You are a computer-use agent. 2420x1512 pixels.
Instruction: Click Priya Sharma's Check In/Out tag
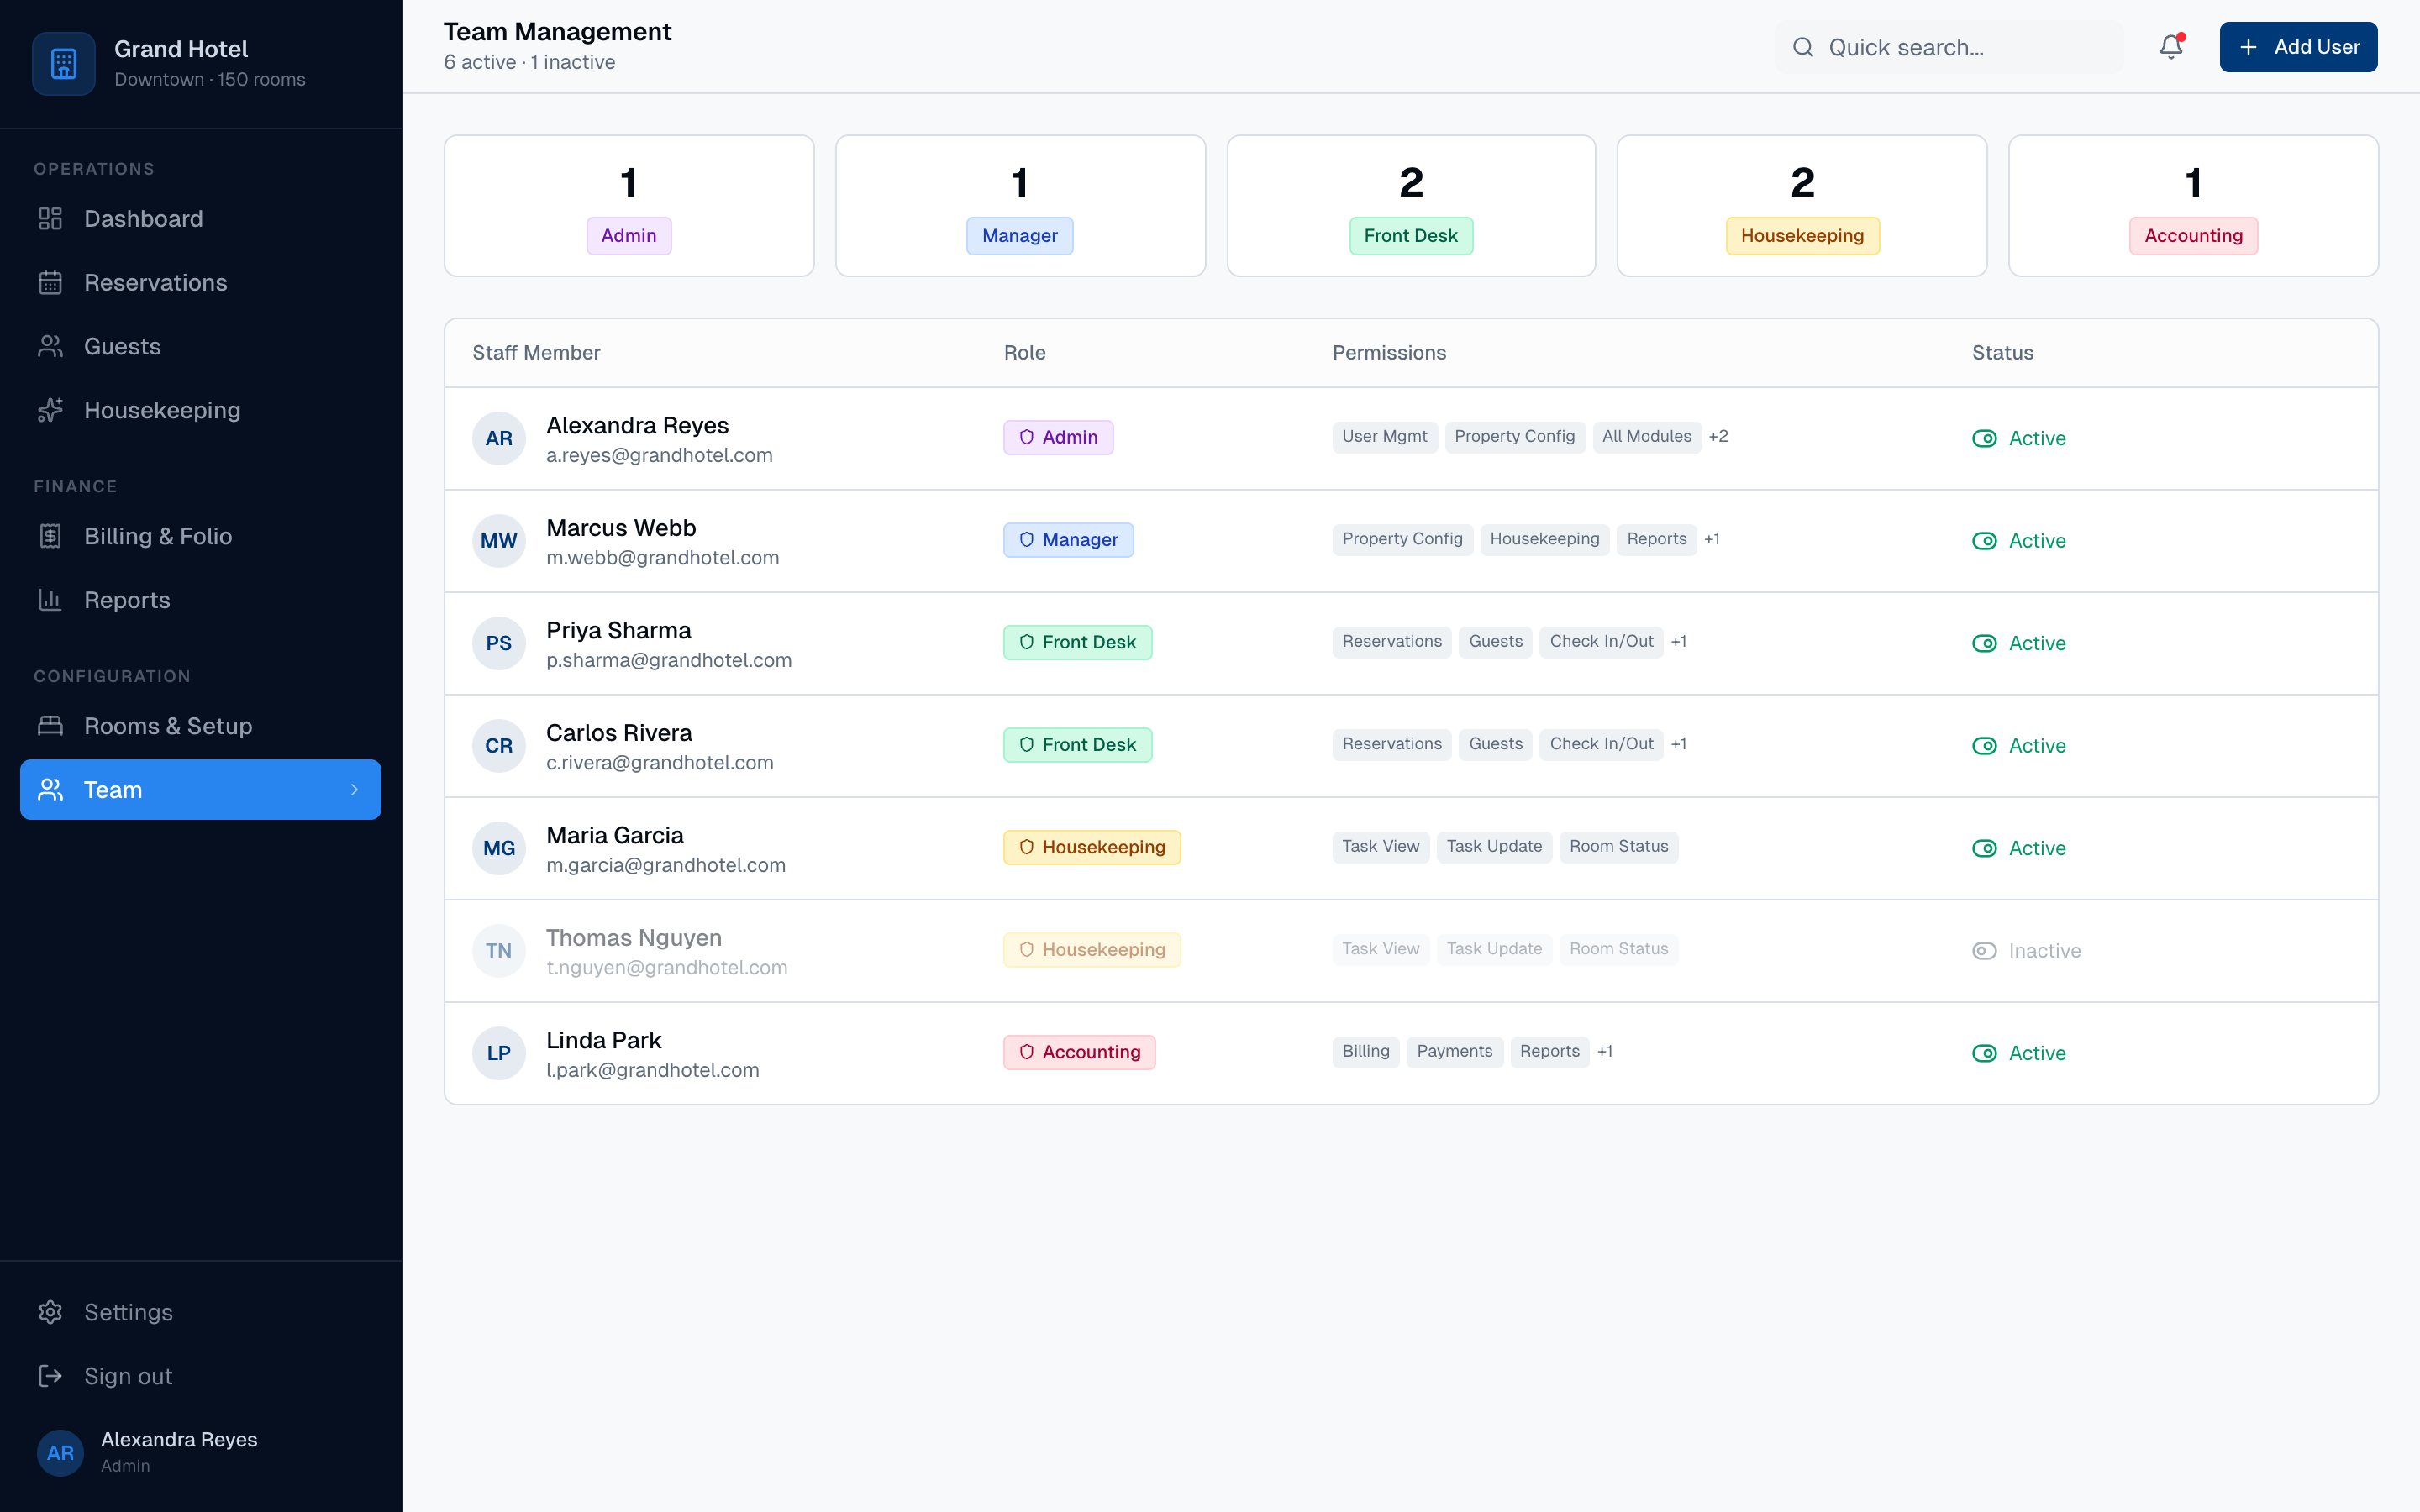[1601, 642]
